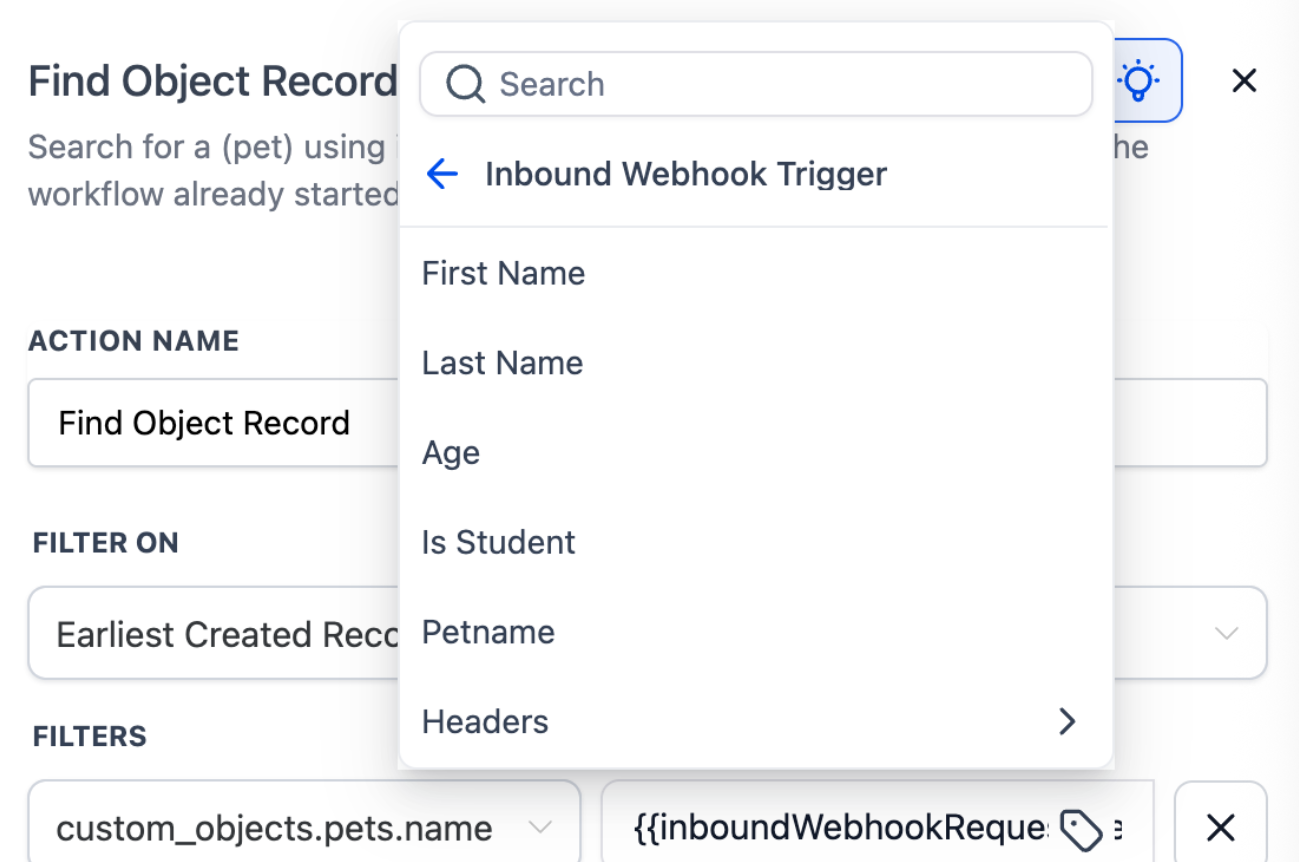Remove the filter row with X
Image resolution: width=1299 pixels, height=862 pixels.
pos(1220,827)
